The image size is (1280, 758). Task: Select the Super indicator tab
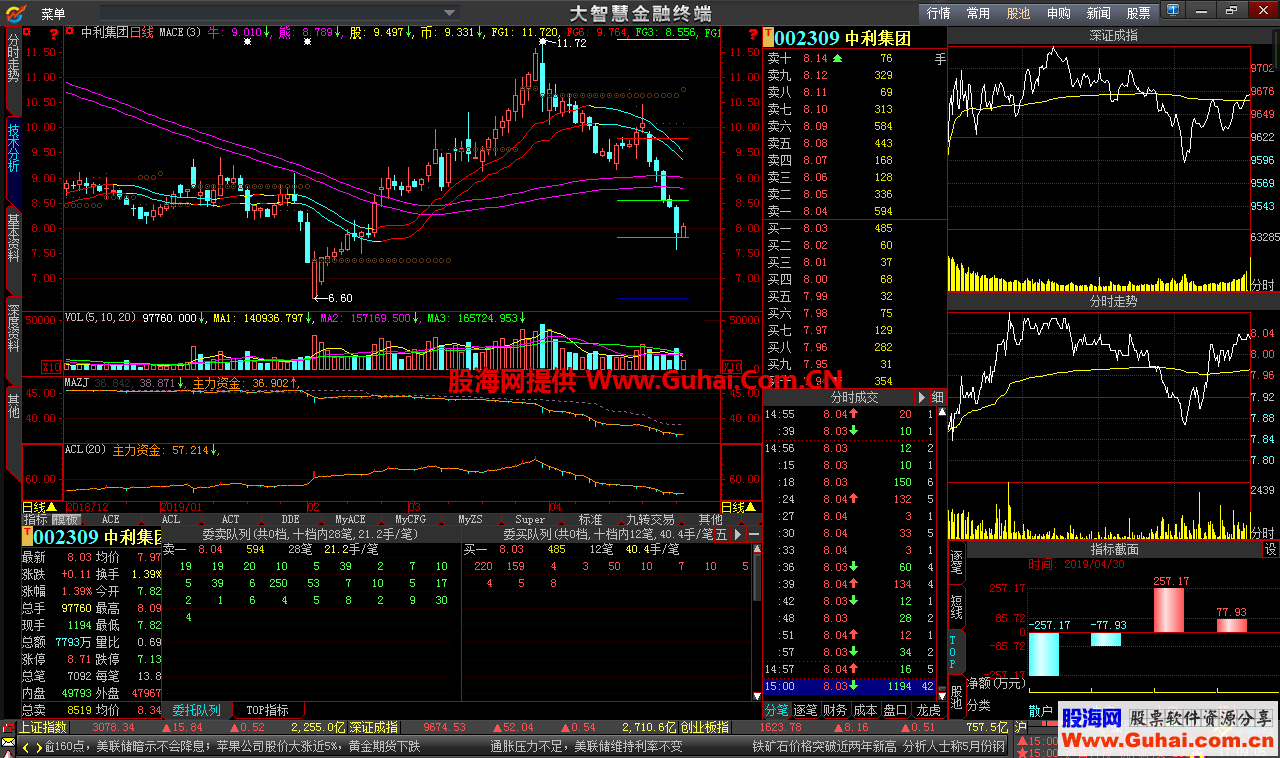point(530,520)
